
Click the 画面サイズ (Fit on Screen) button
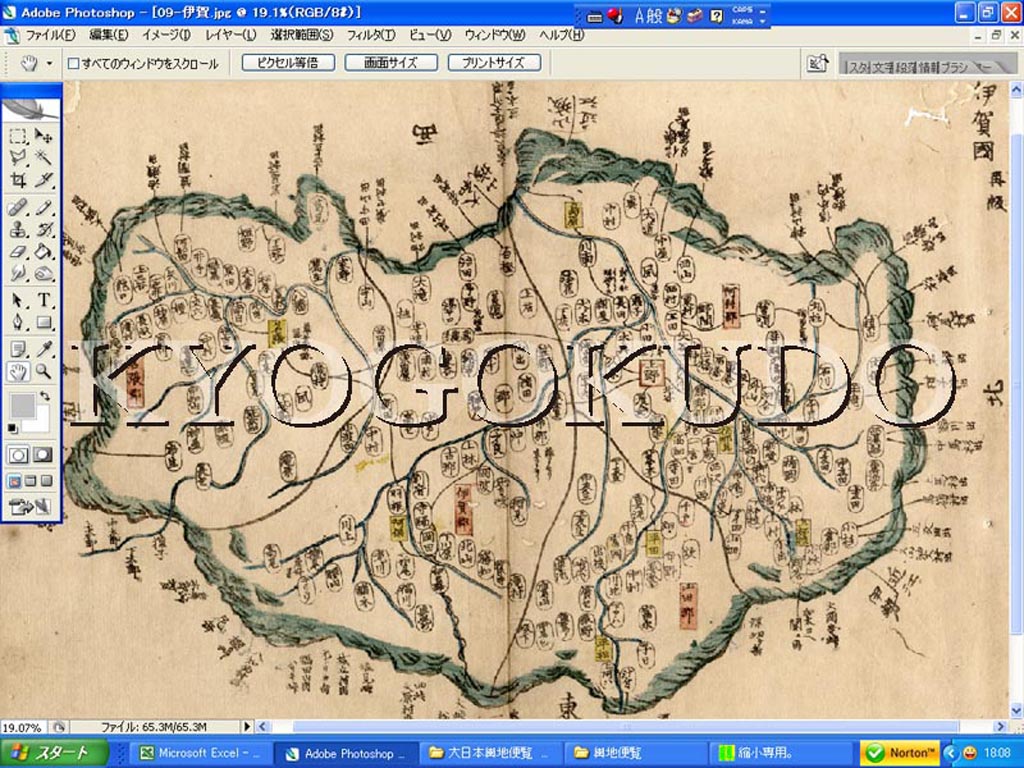[x=391, y=63]
